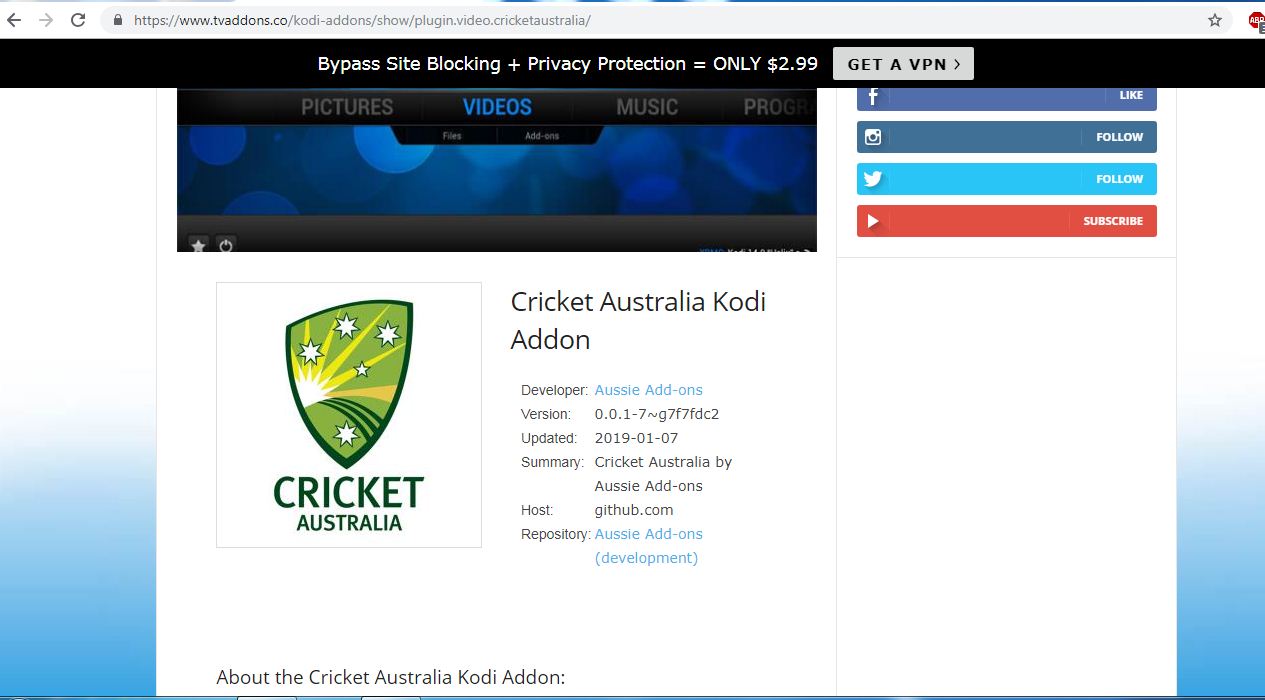1265x700 pixels.
Task: Click the secure padlock icon
Action: click(118, 20)
